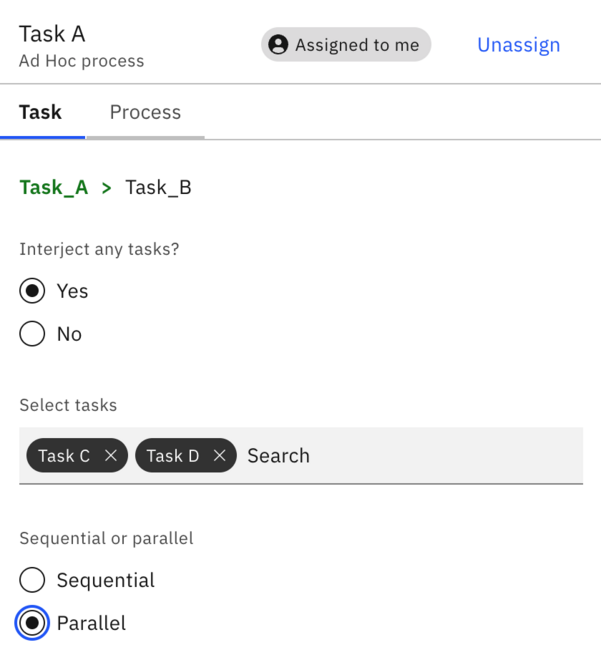Click the Assigned to me chip
This screenshot has width=601, height=650.
(x=346, y=44)
